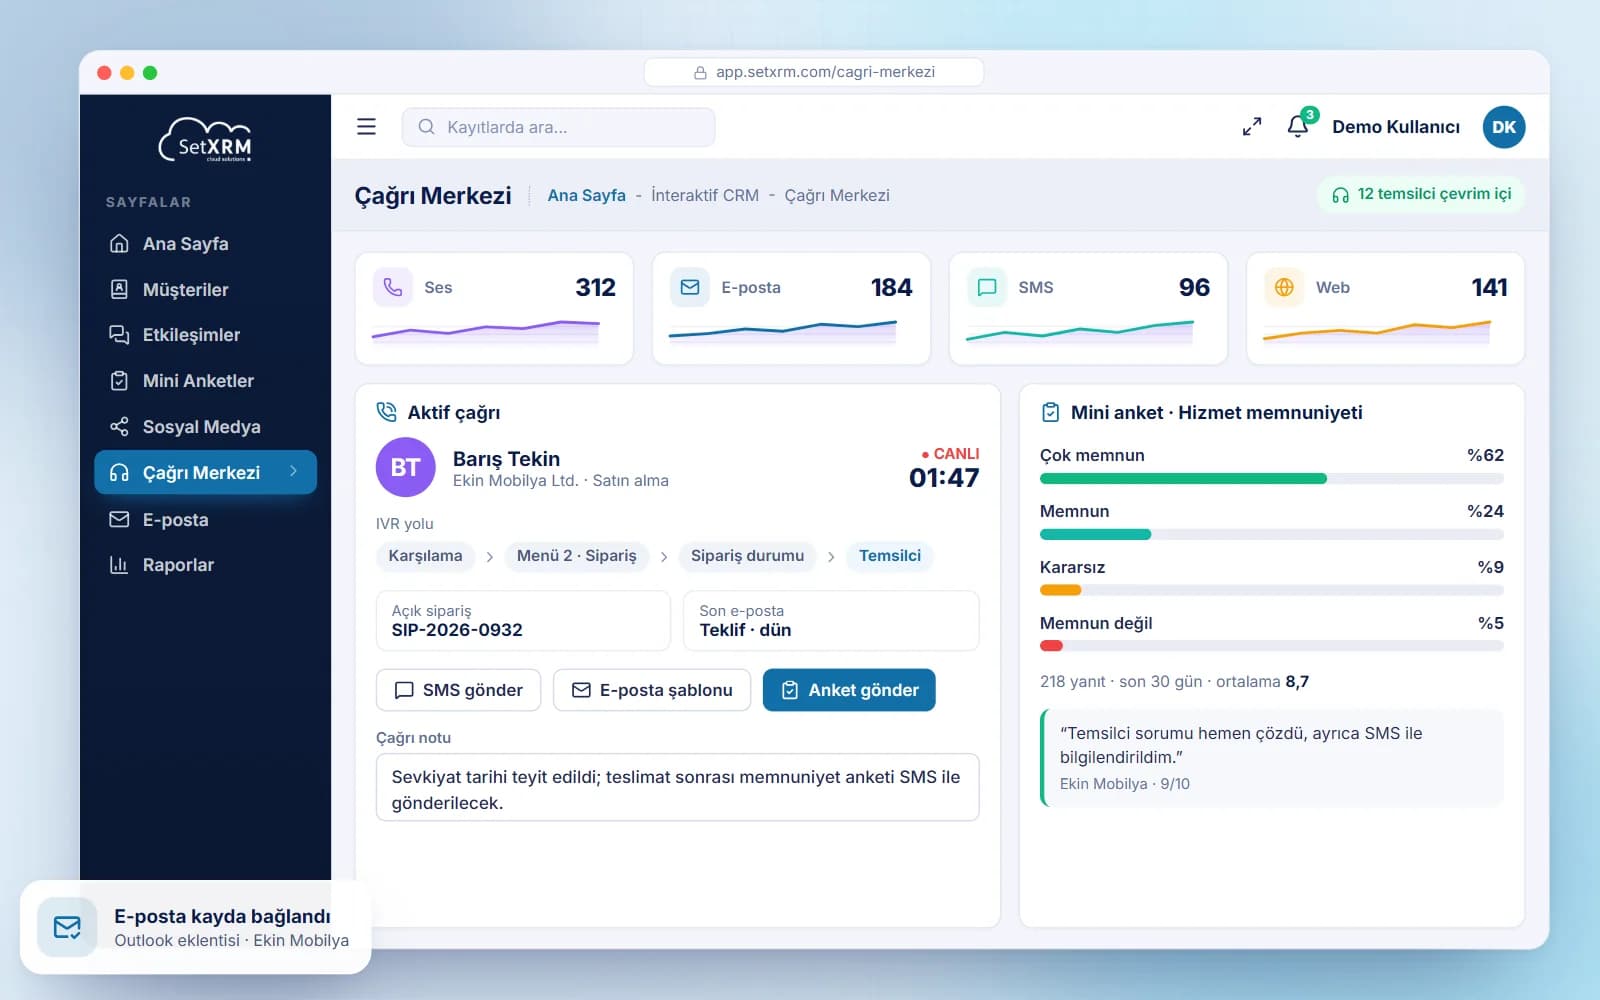1600x1000 pixels.
Task: Click the 12 temsilci çevrim içi badge
Action: click(1421, 194)
